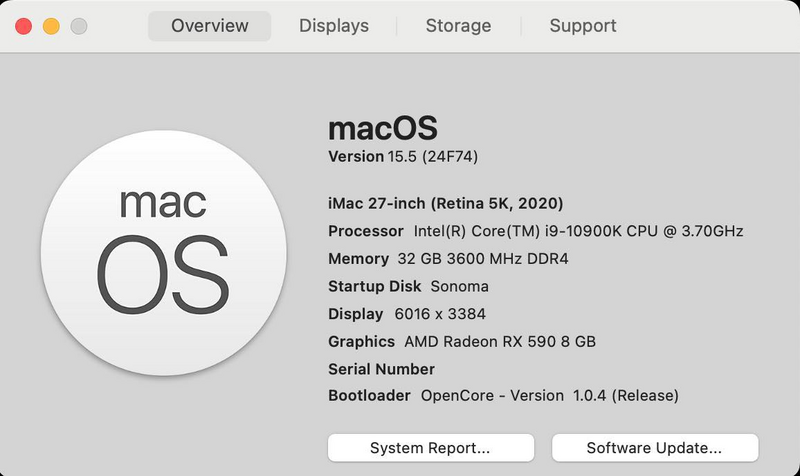
Task: Click the large macOS heading
Action: [x=383, y=128]
